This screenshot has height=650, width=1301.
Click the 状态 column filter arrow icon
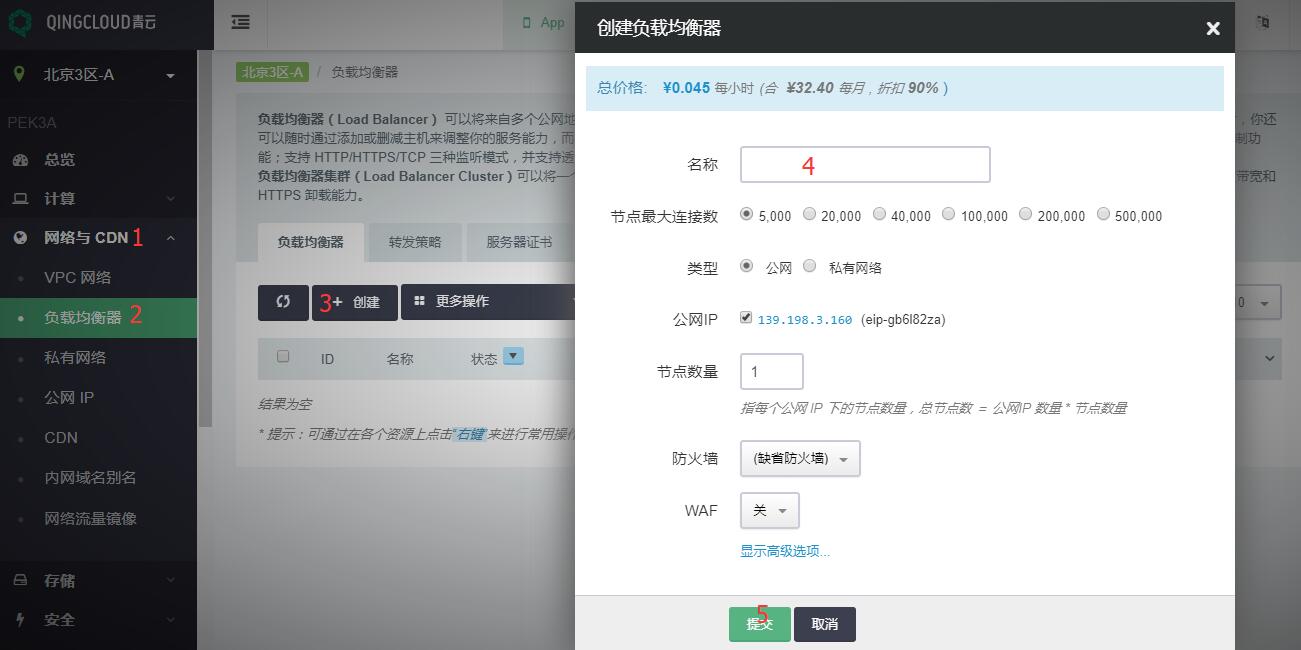pyautogui.click(x=513, y=356)
